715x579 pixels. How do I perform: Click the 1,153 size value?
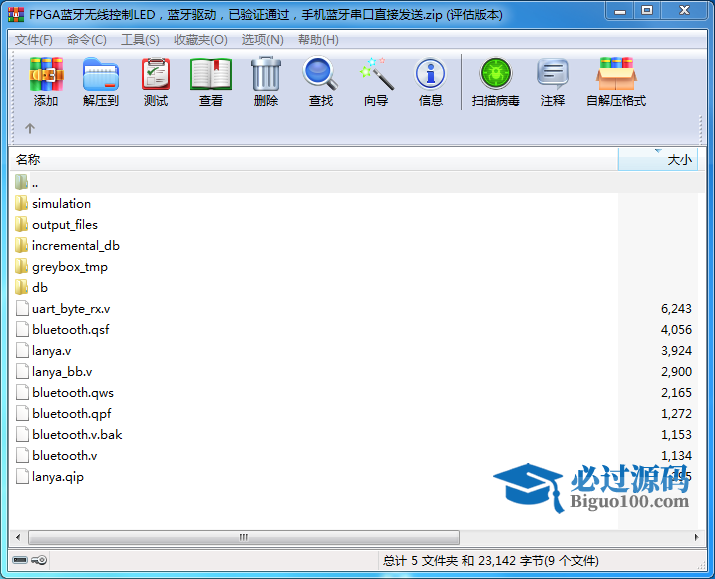click(676, 435)
